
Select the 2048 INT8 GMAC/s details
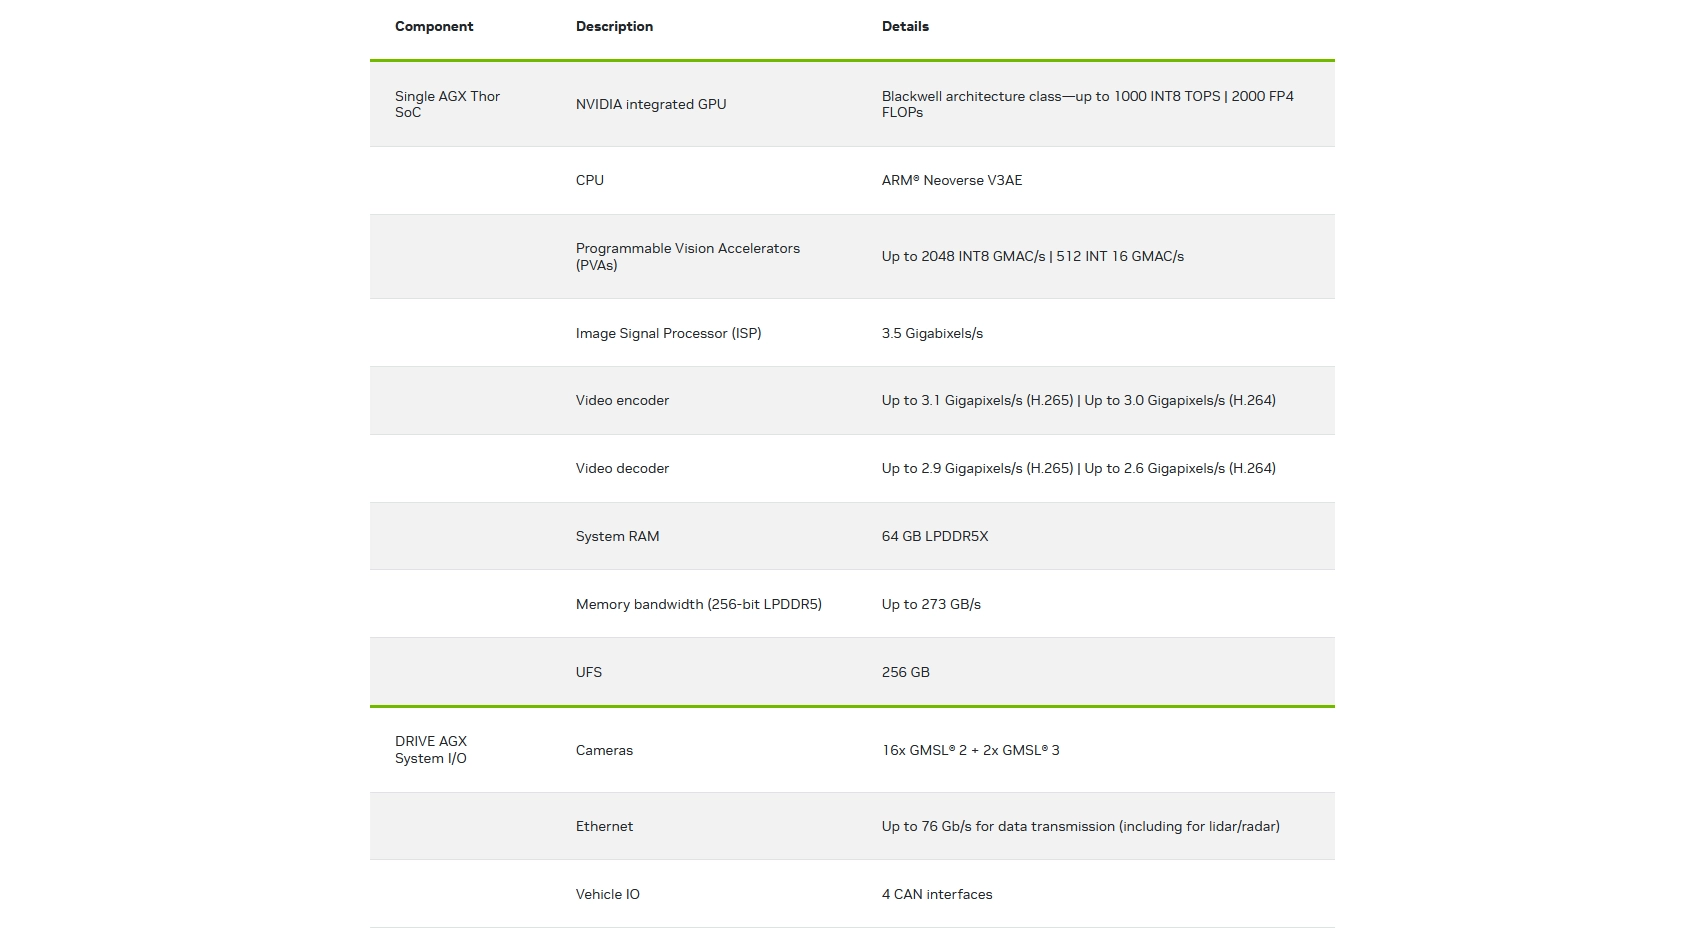(x=1032, y=257)
